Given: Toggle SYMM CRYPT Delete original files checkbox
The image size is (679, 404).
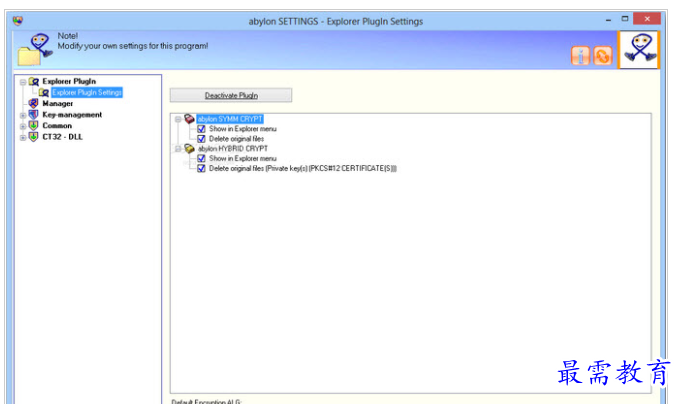Looking at the screenshot, I should [201, 139].
